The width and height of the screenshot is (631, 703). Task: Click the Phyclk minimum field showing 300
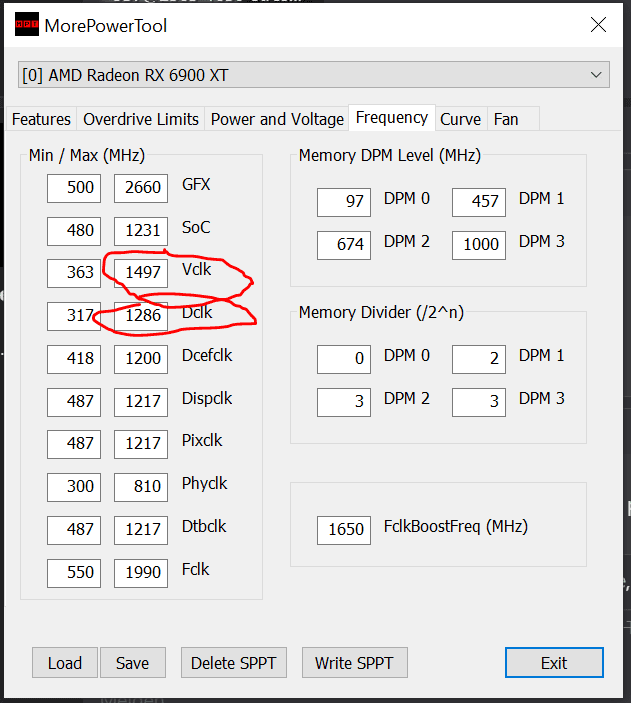(x=74, y=487)
